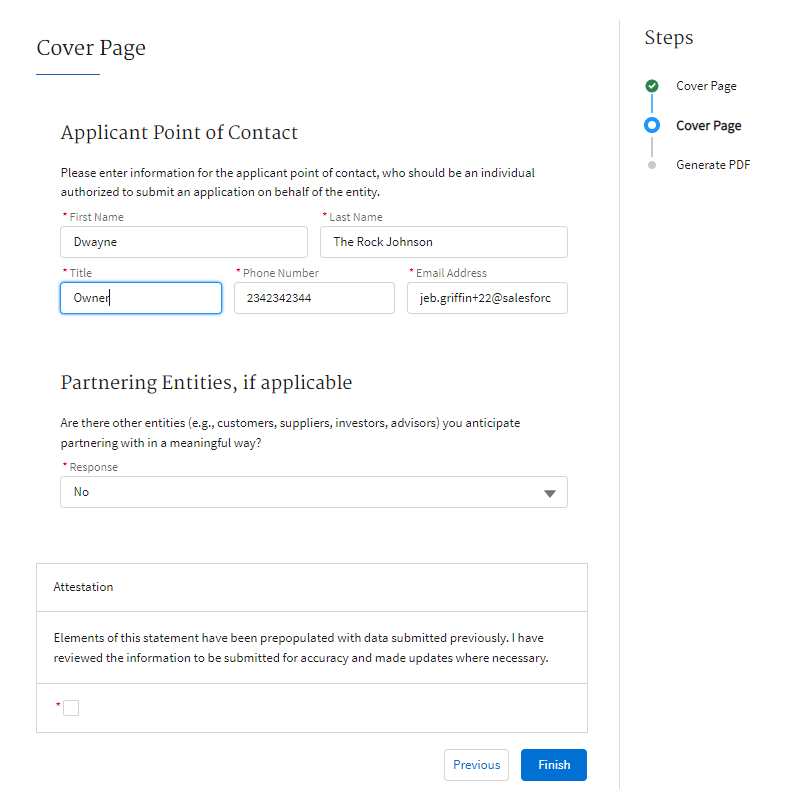Select the bold current Cover Page step label

tap(708, 126)
